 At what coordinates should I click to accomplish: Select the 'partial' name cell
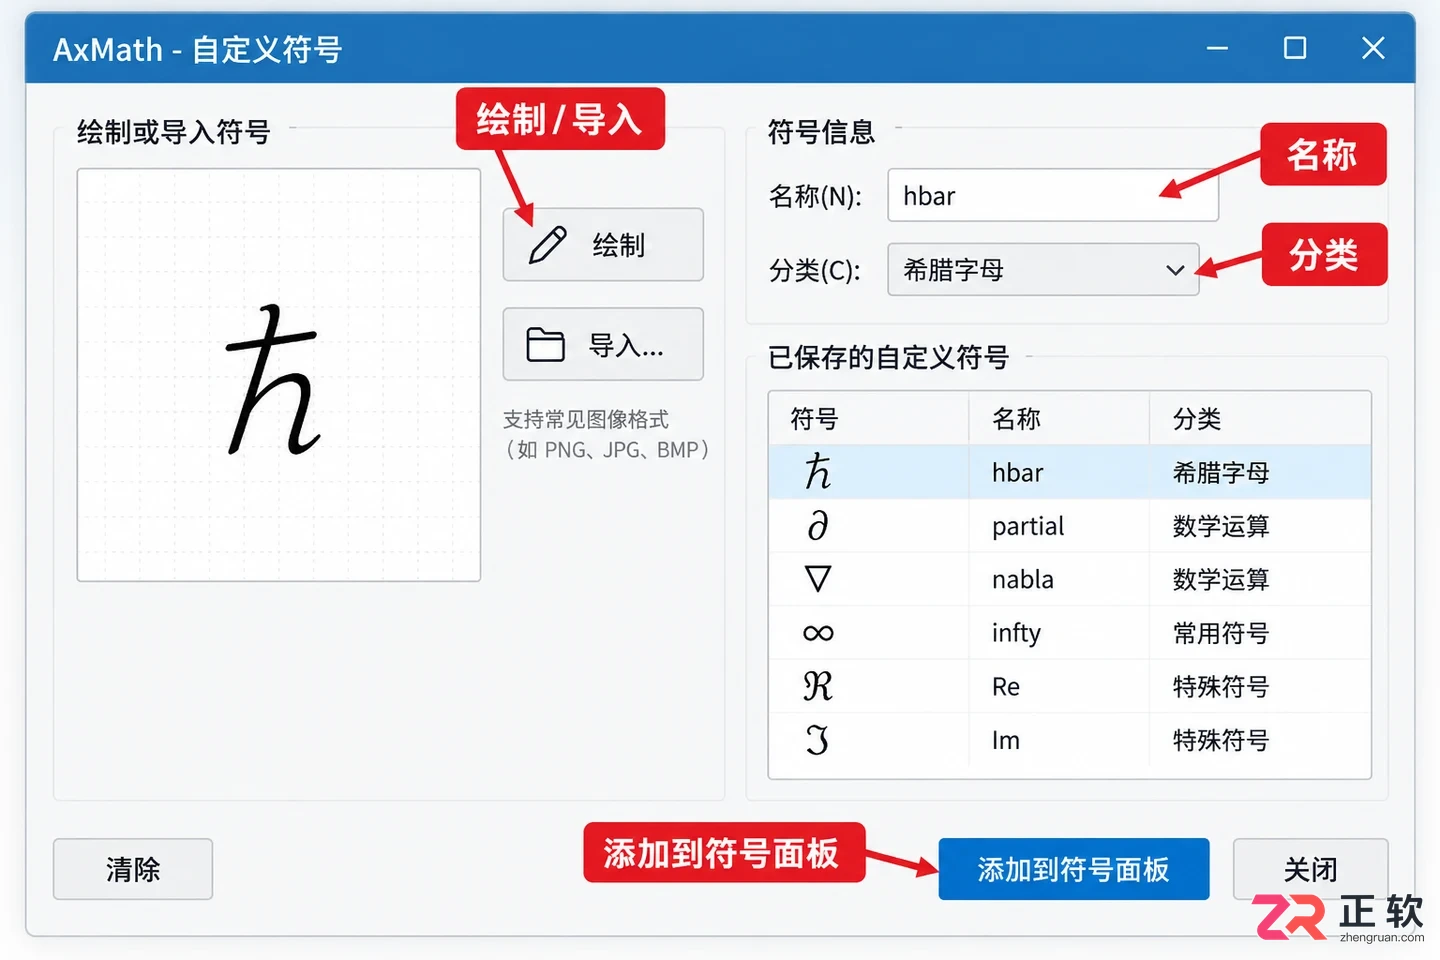(1059, 526)
